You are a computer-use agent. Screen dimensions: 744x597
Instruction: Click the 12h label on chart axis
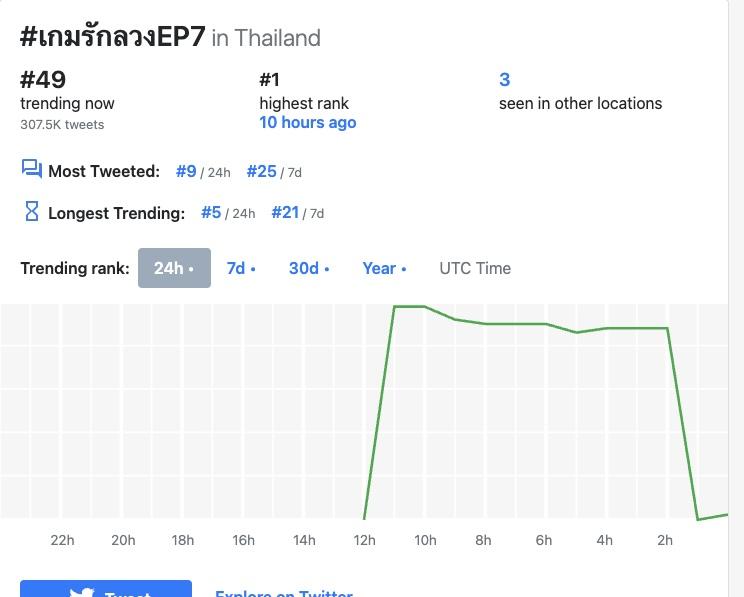coord(364,540)
